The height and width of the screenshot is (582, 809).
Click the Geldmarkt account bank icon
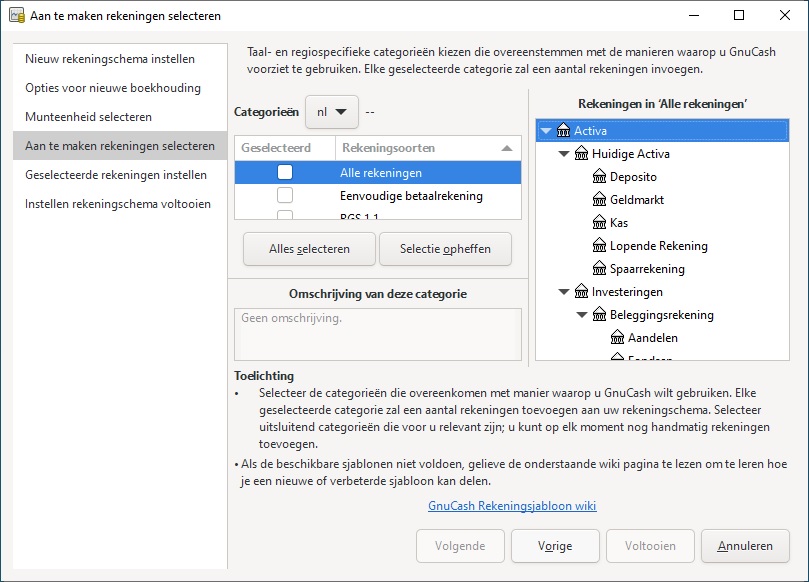click(x=599, y=200)
